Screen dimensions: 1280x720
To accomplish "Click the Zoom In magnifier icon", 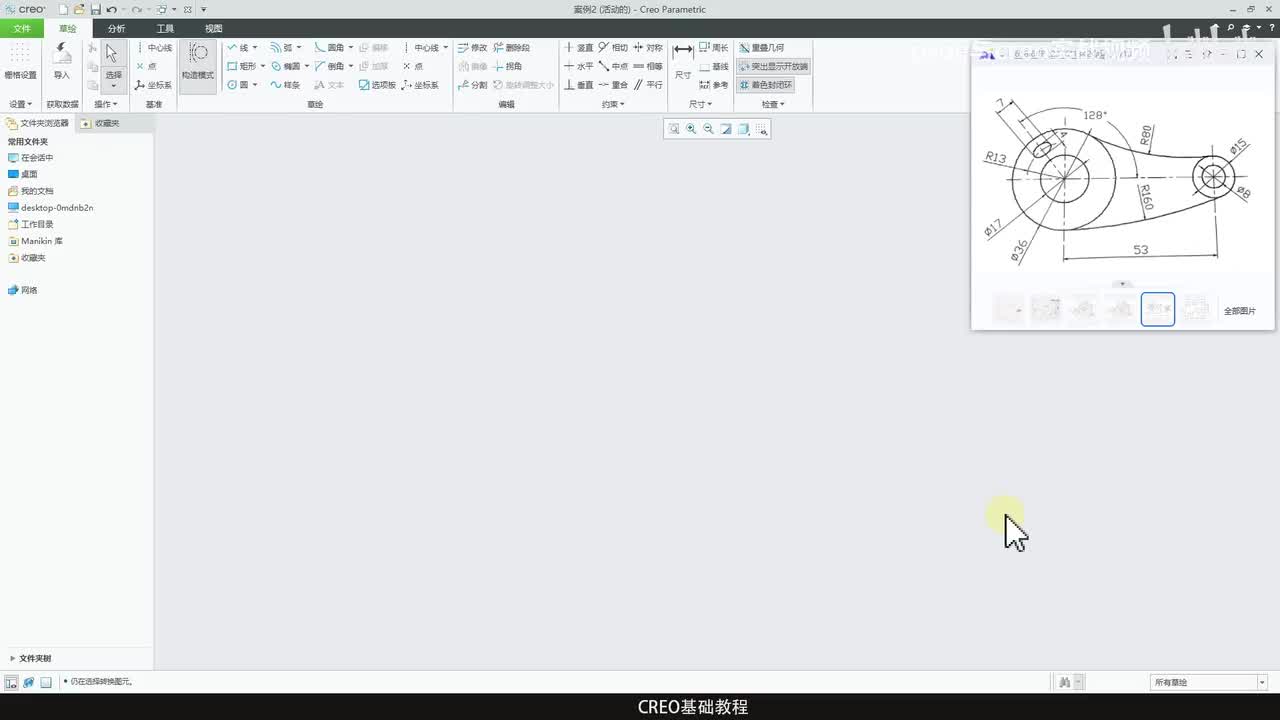I will [x=691, y=129].
